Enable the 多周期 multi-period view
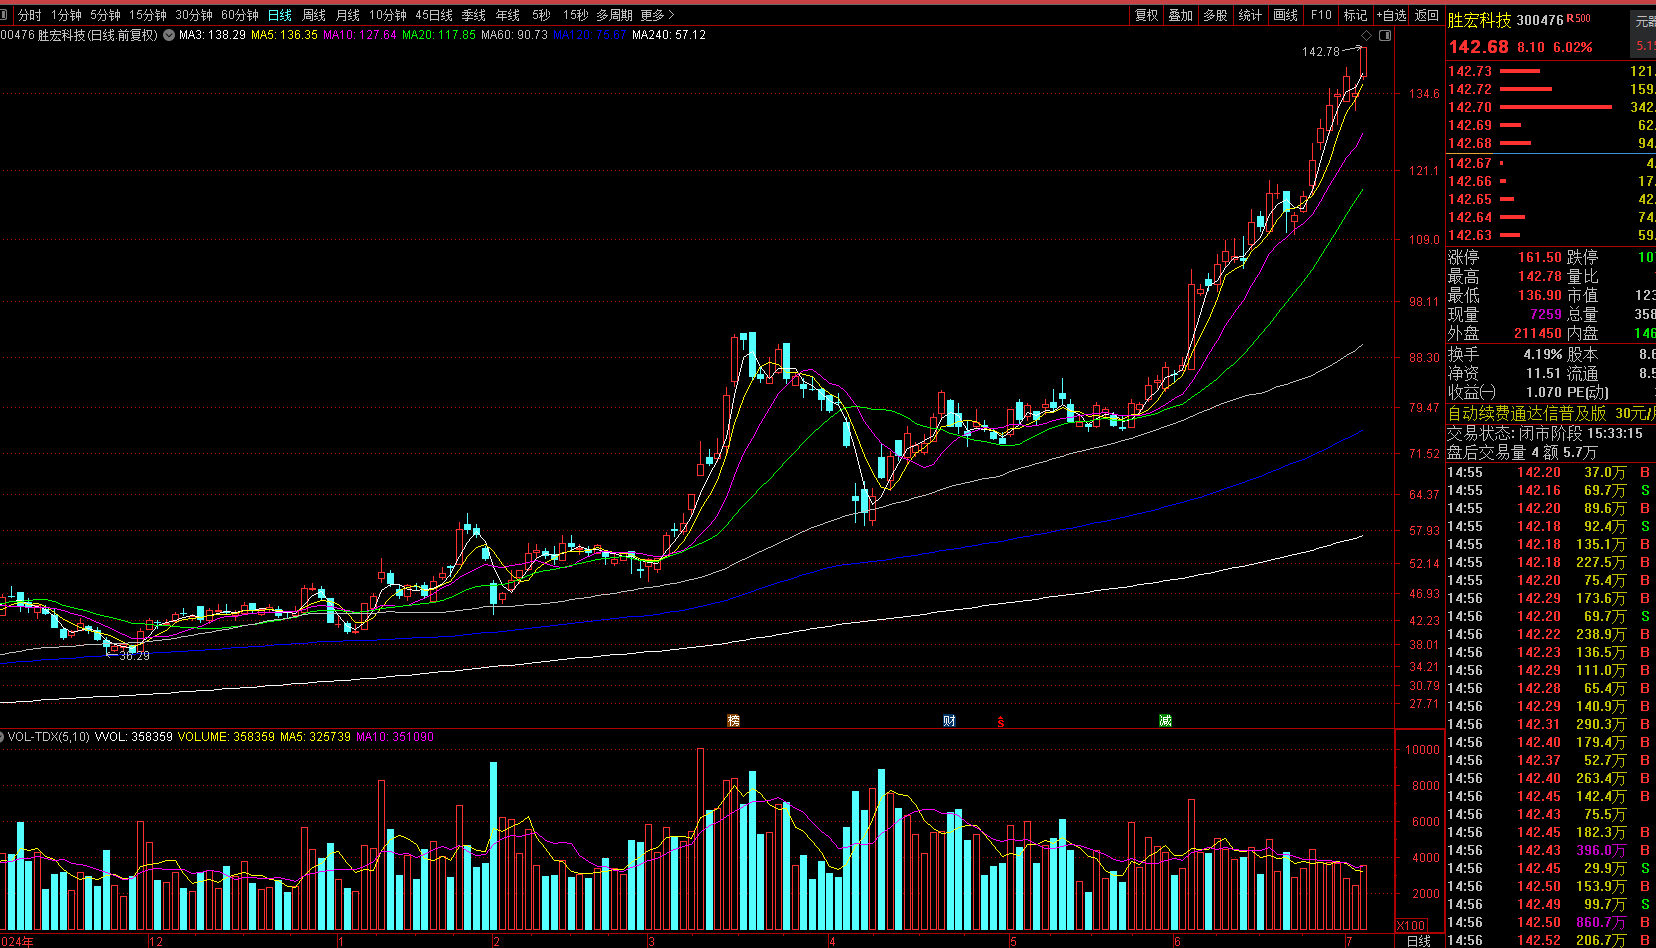The image size is (1656, 948). tap(614, 15)
